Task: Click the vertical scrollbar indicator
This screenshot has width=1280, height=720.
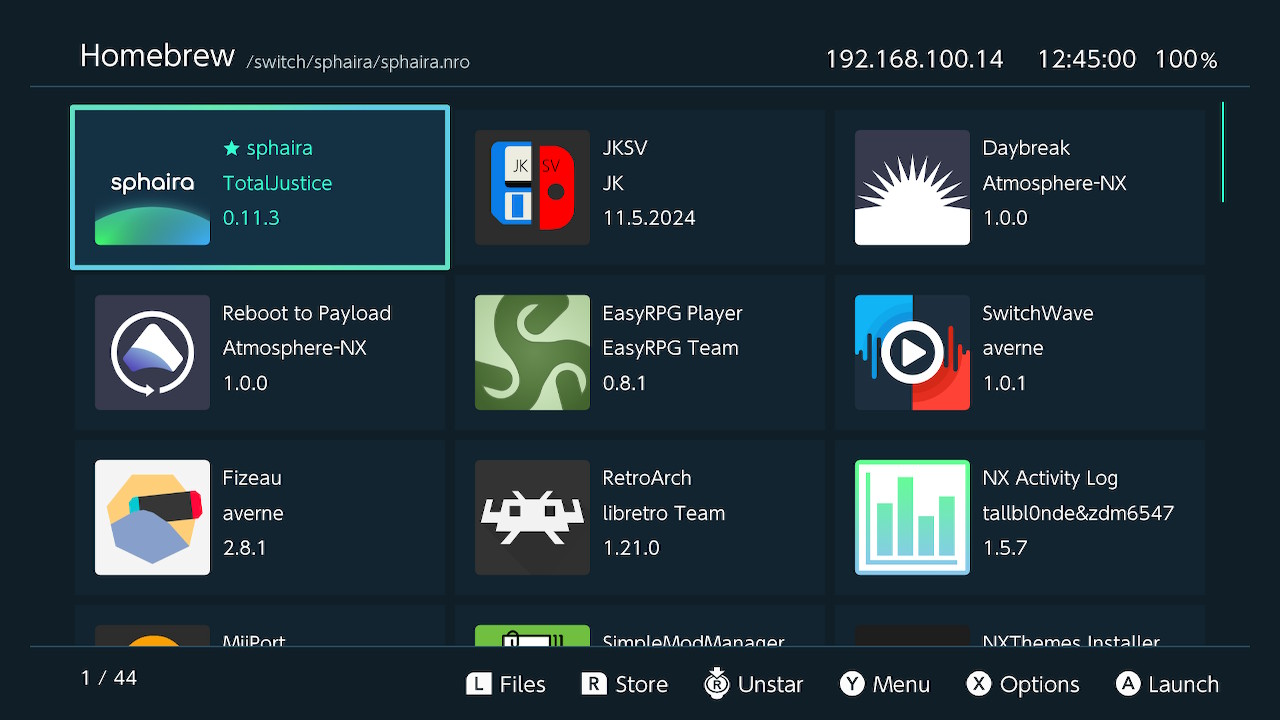Action: [x=1222, y=152]
